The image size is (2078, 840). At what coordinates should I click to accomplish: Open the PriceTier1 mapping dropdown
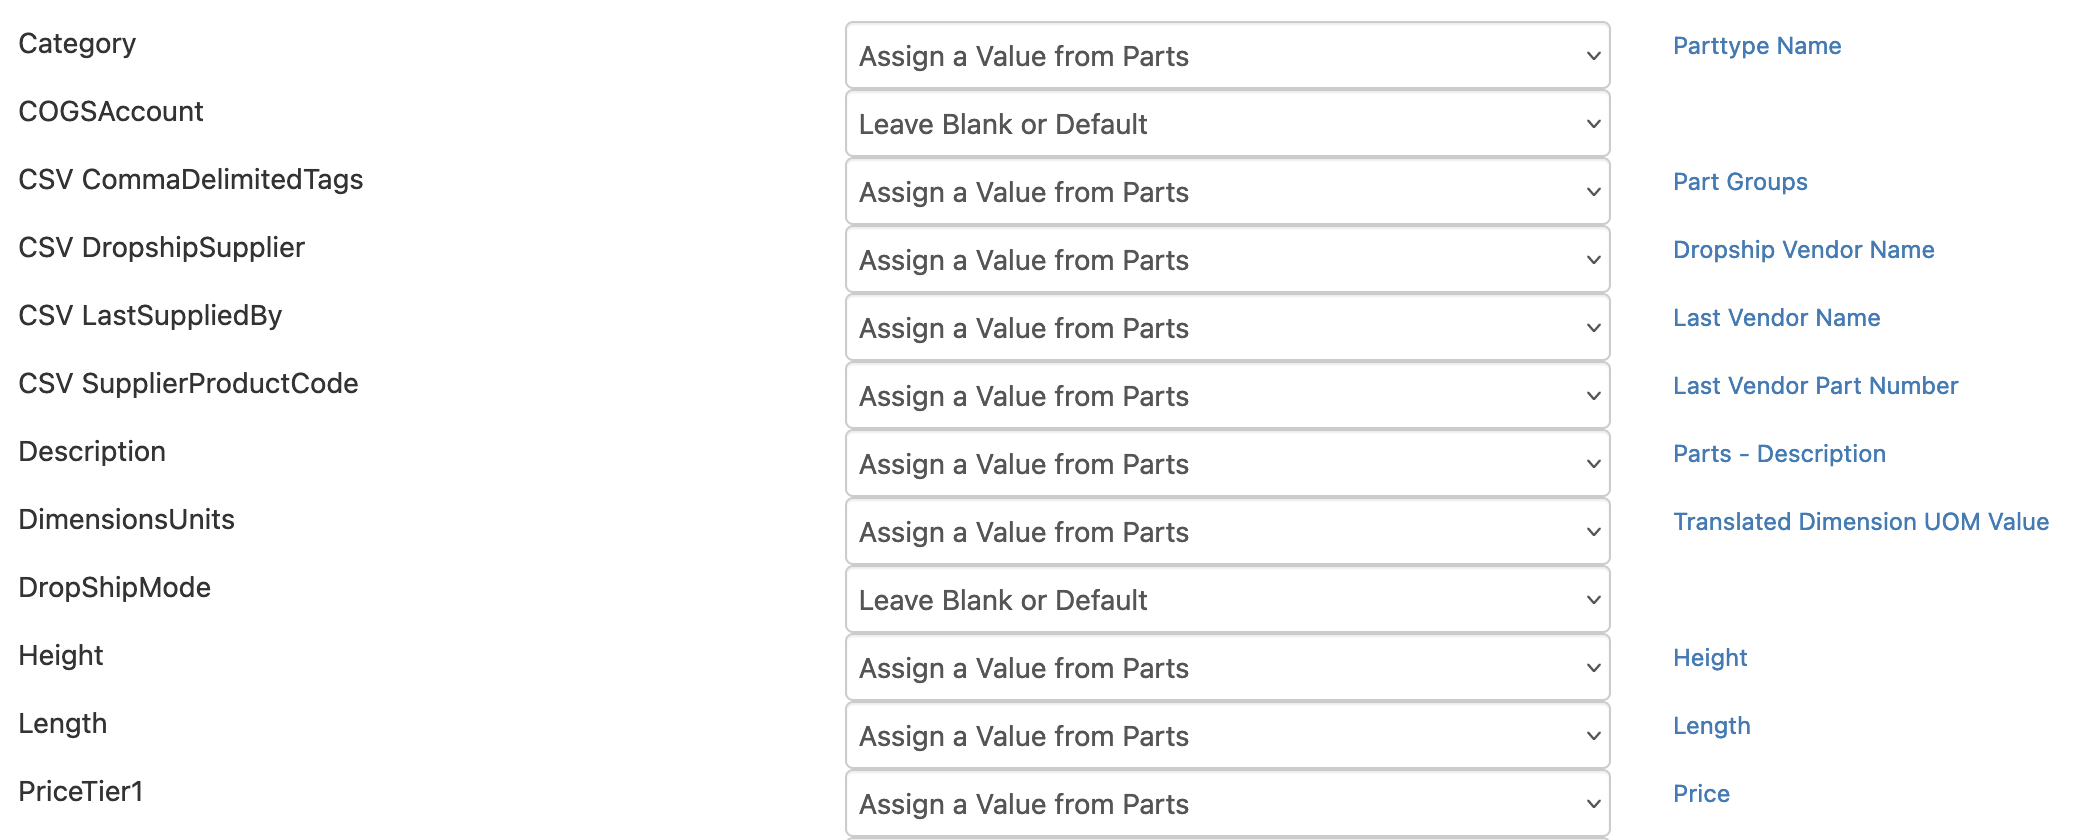1227,804
